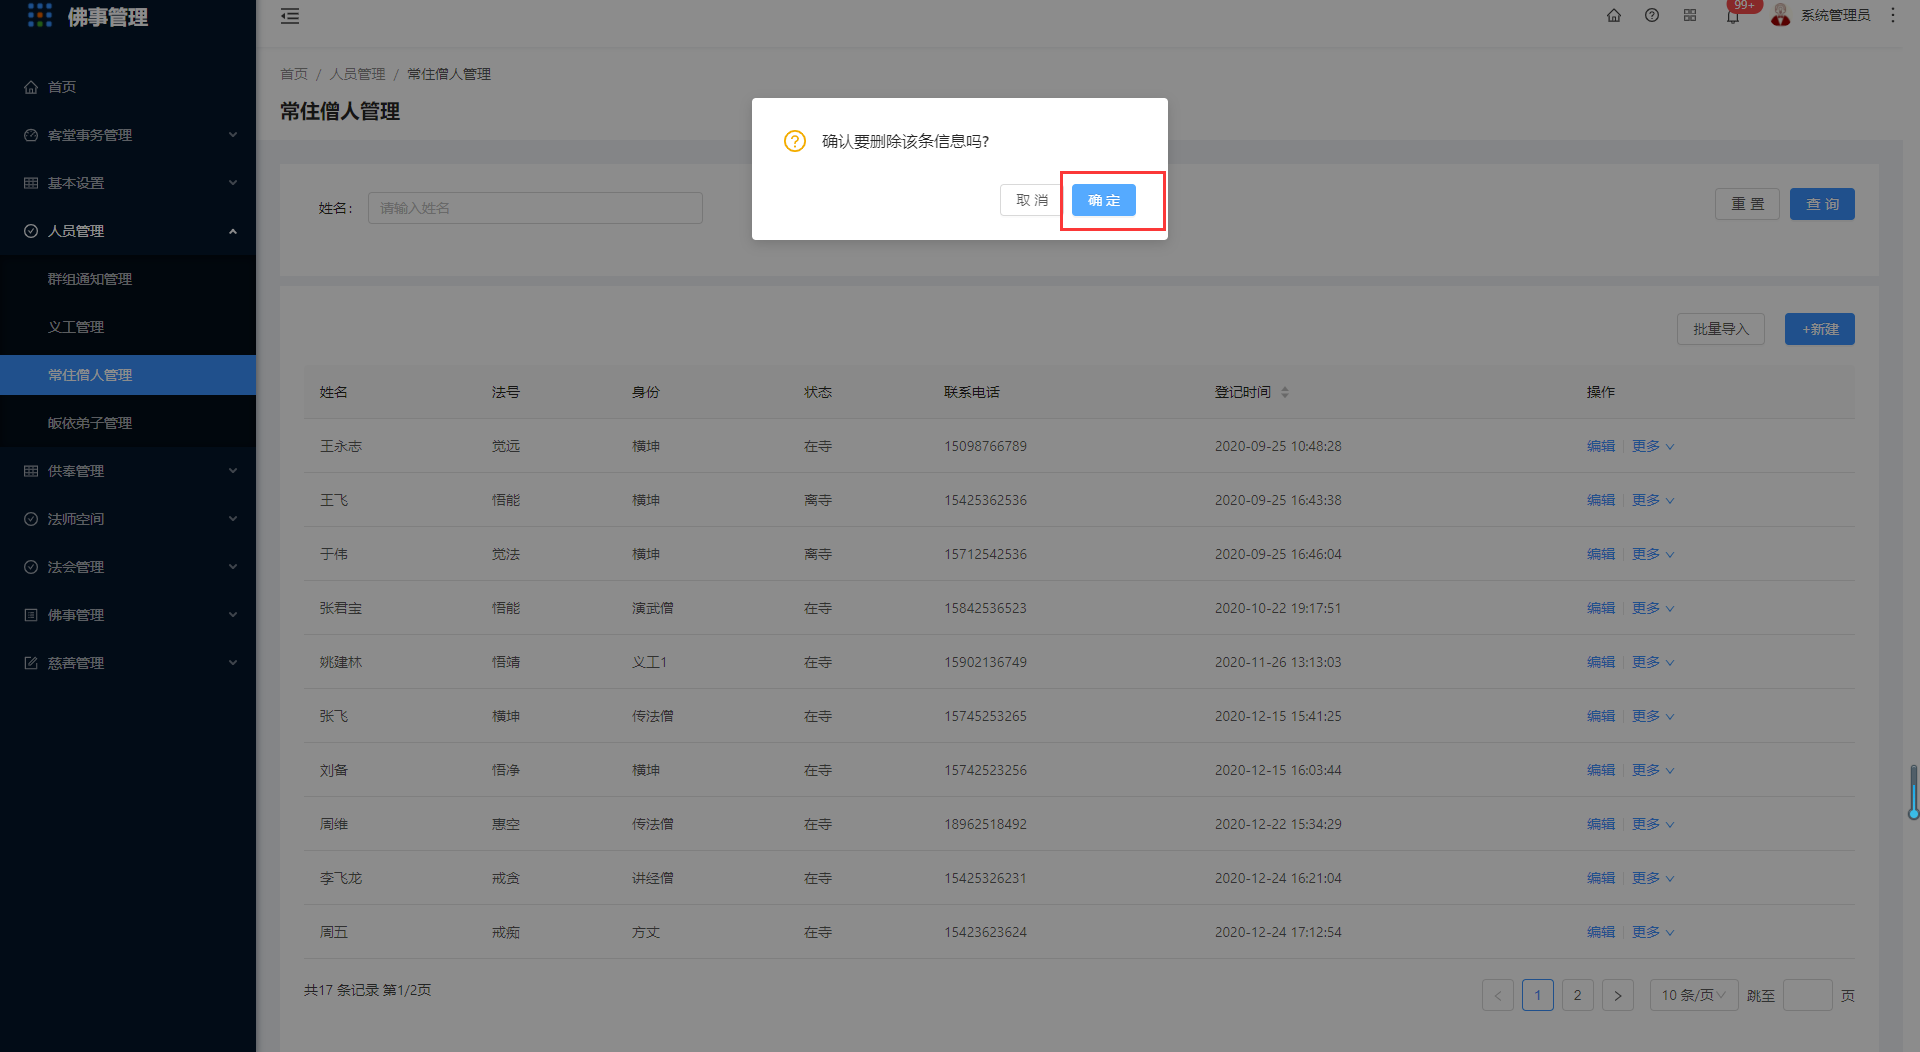
Task: Expand the 基本设置 menu
Action: [x=233, y=183]
